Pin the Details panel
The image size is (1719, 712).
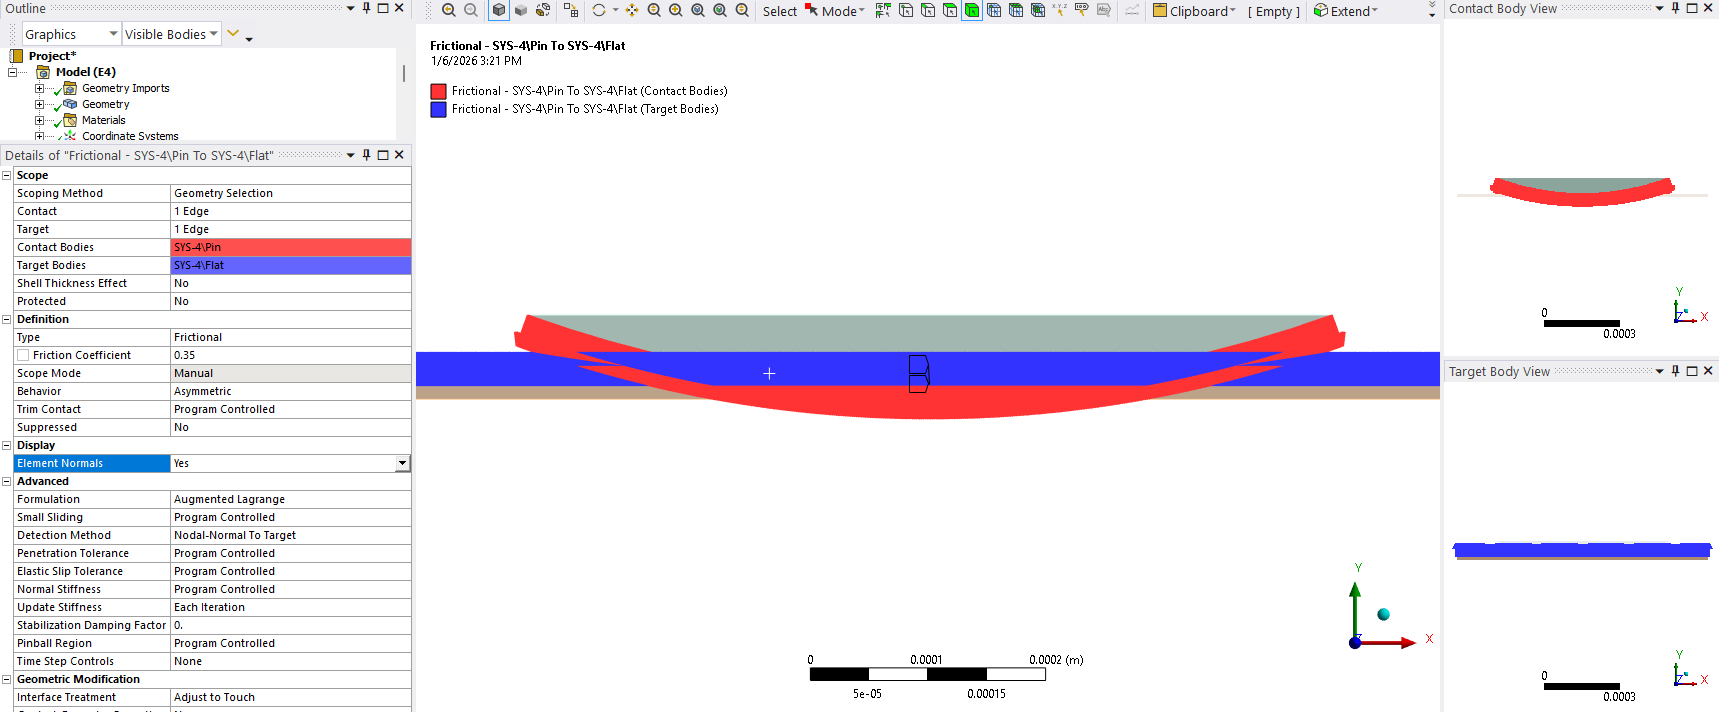click(x=367, y=155)
